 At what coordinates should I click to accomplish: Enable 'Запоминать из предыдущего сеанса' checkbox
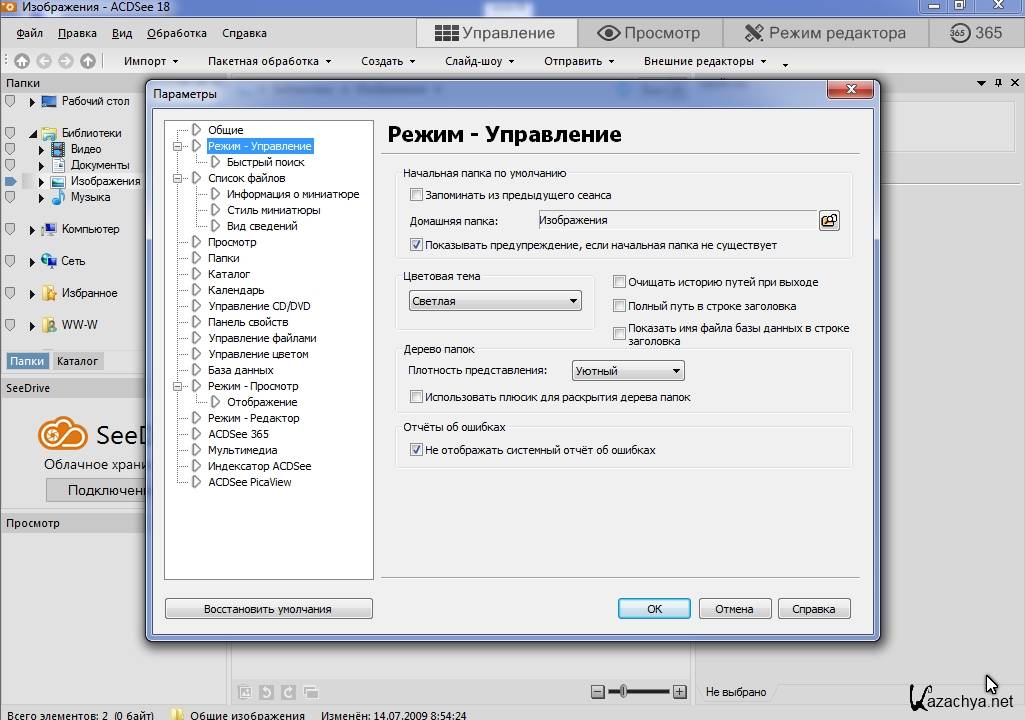coord(417,195)
